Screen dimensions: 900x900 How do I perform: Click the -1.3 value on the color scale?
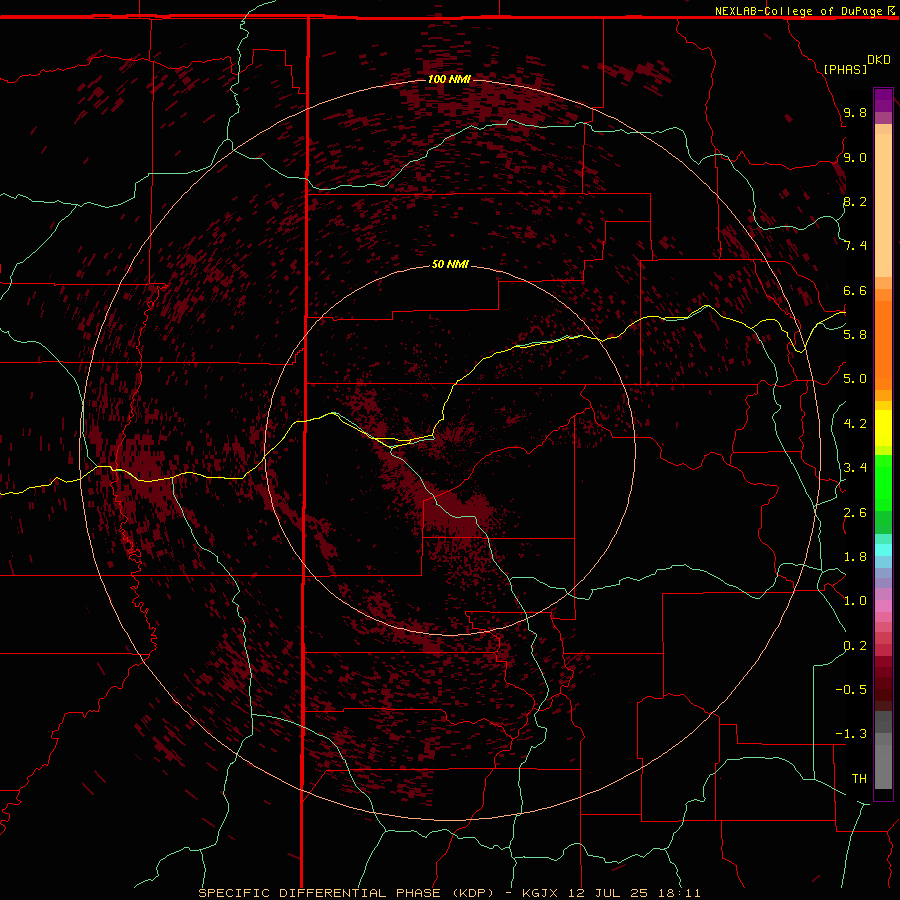pyautogui.click(x=851, y=734)
